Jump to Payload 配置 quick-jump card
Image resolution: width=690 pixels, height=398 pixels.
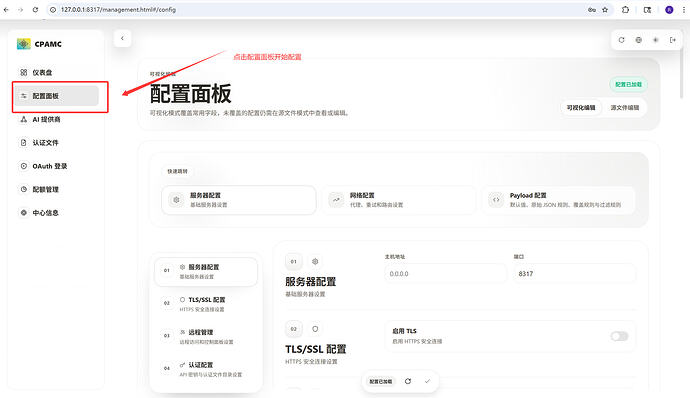[x=559, y=200]
